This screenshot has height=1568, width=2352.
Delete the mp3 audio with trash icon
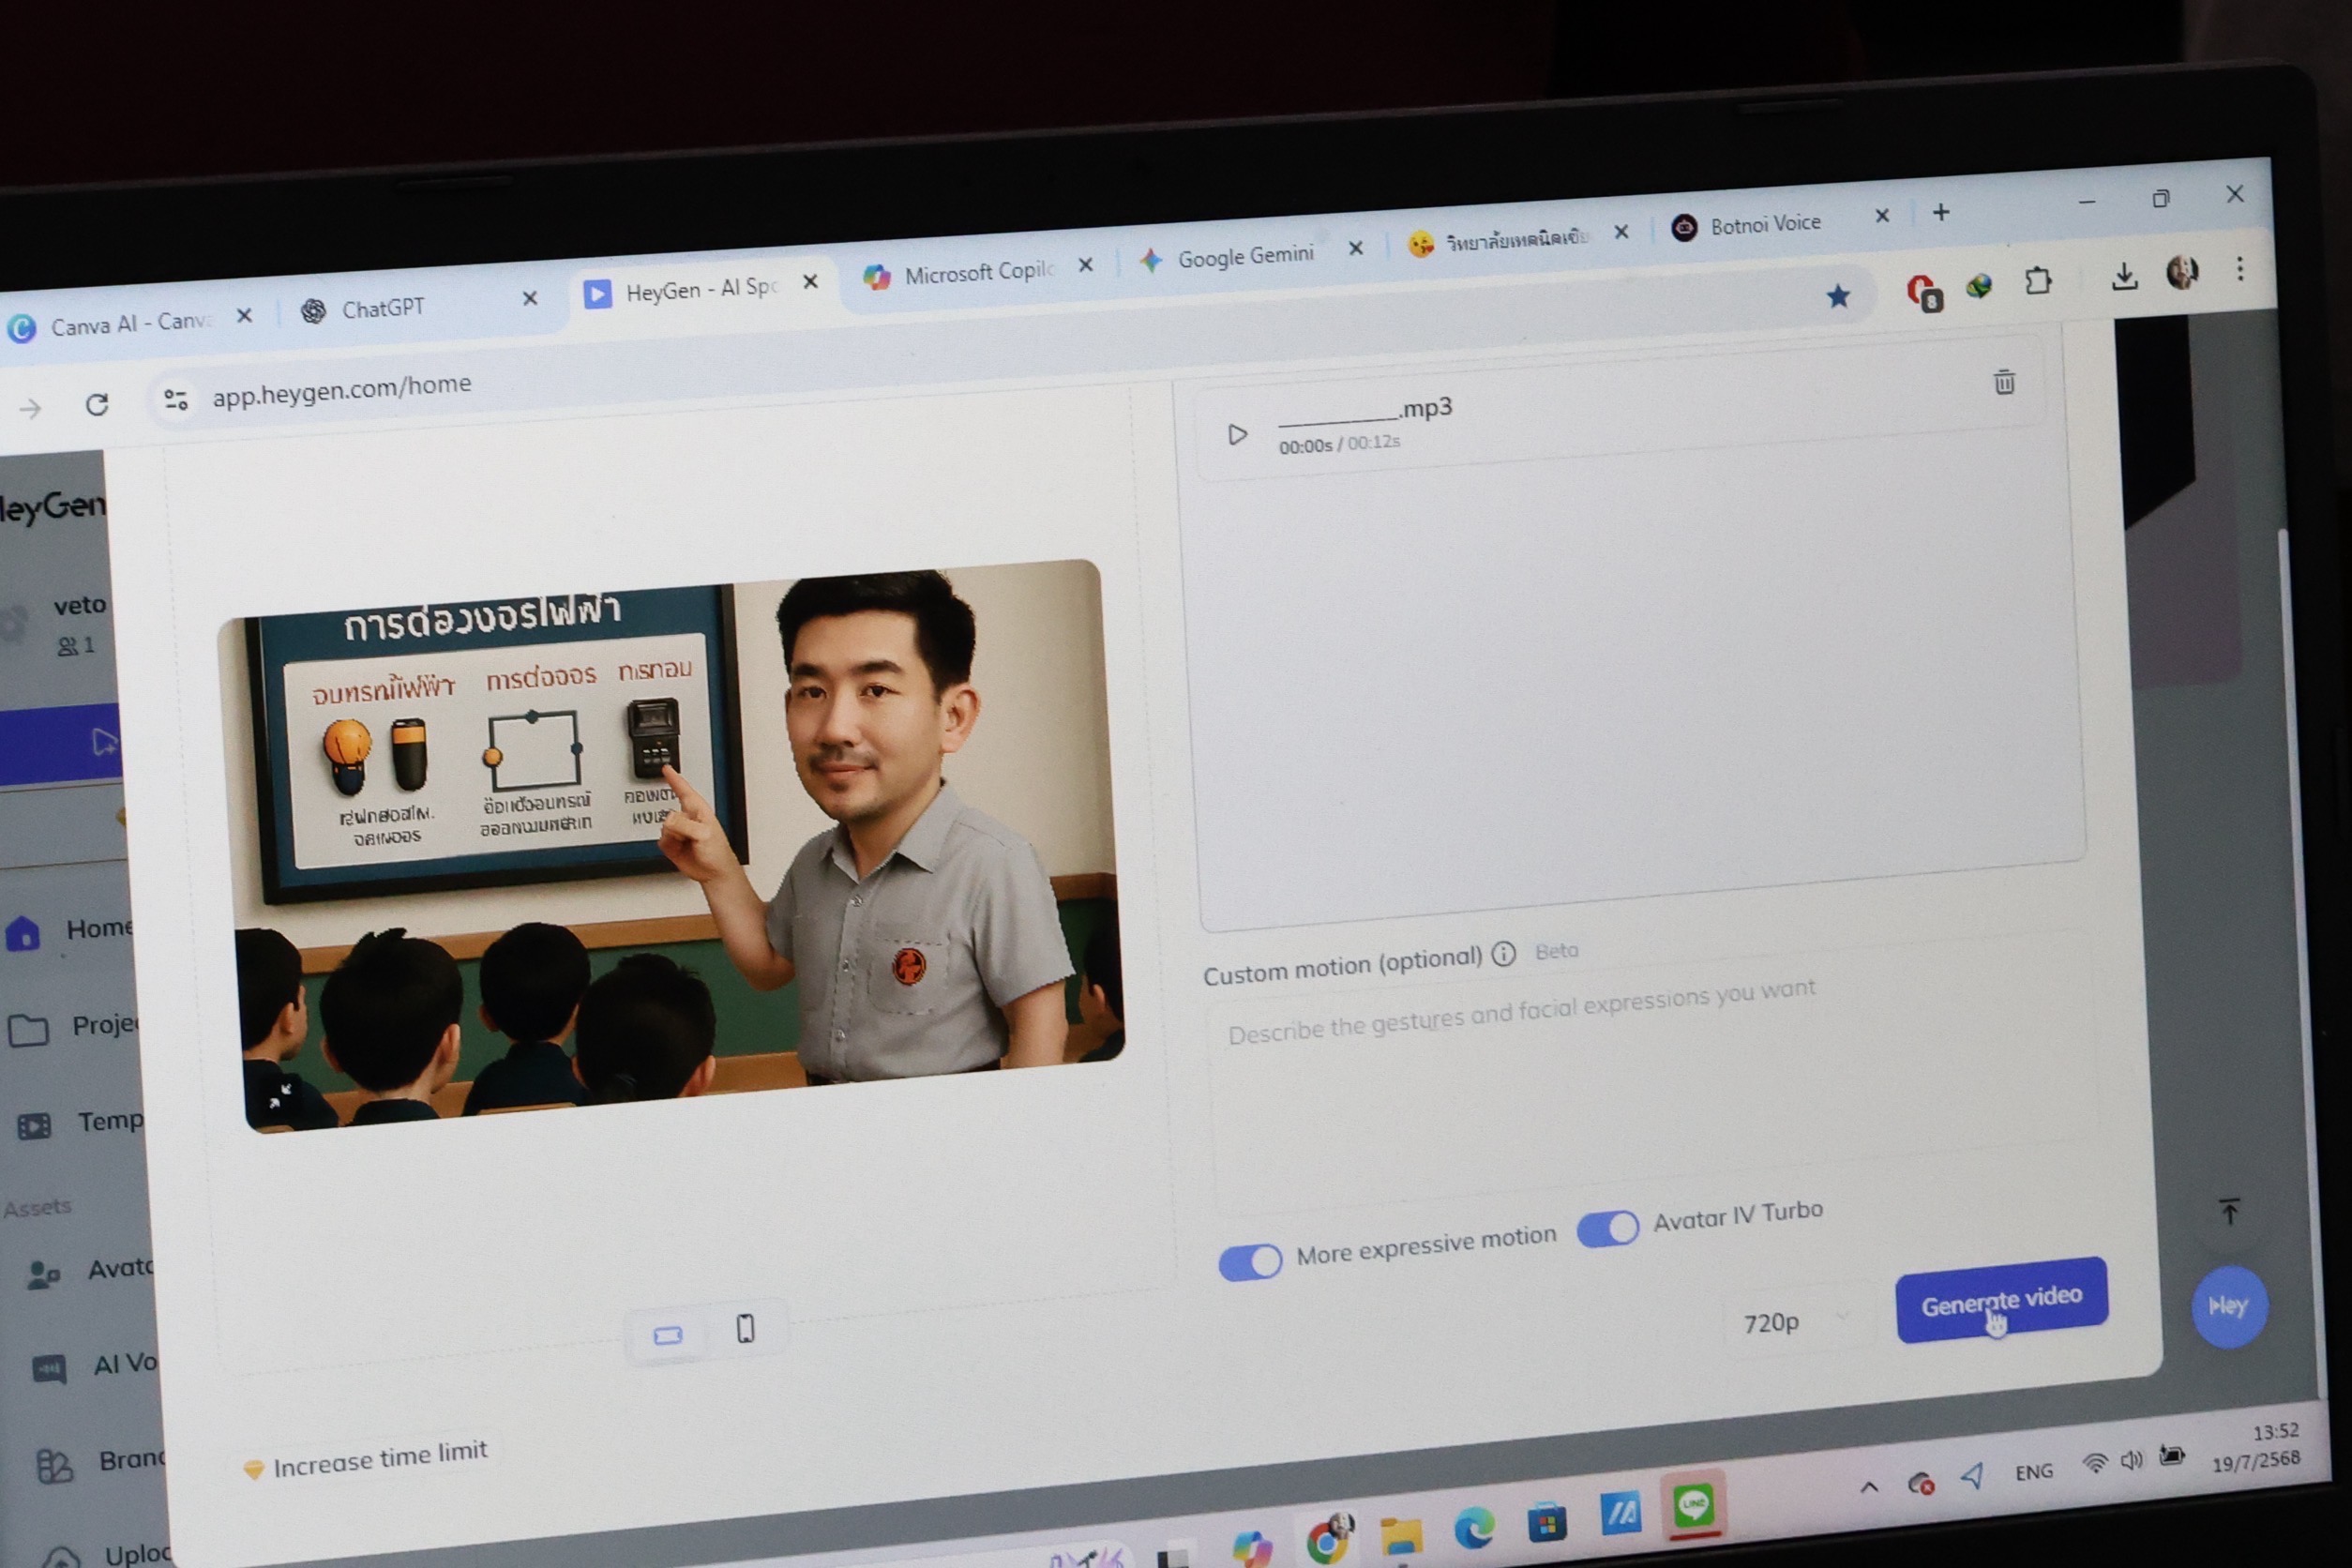pyautogui.click(x=2004, y=382)
